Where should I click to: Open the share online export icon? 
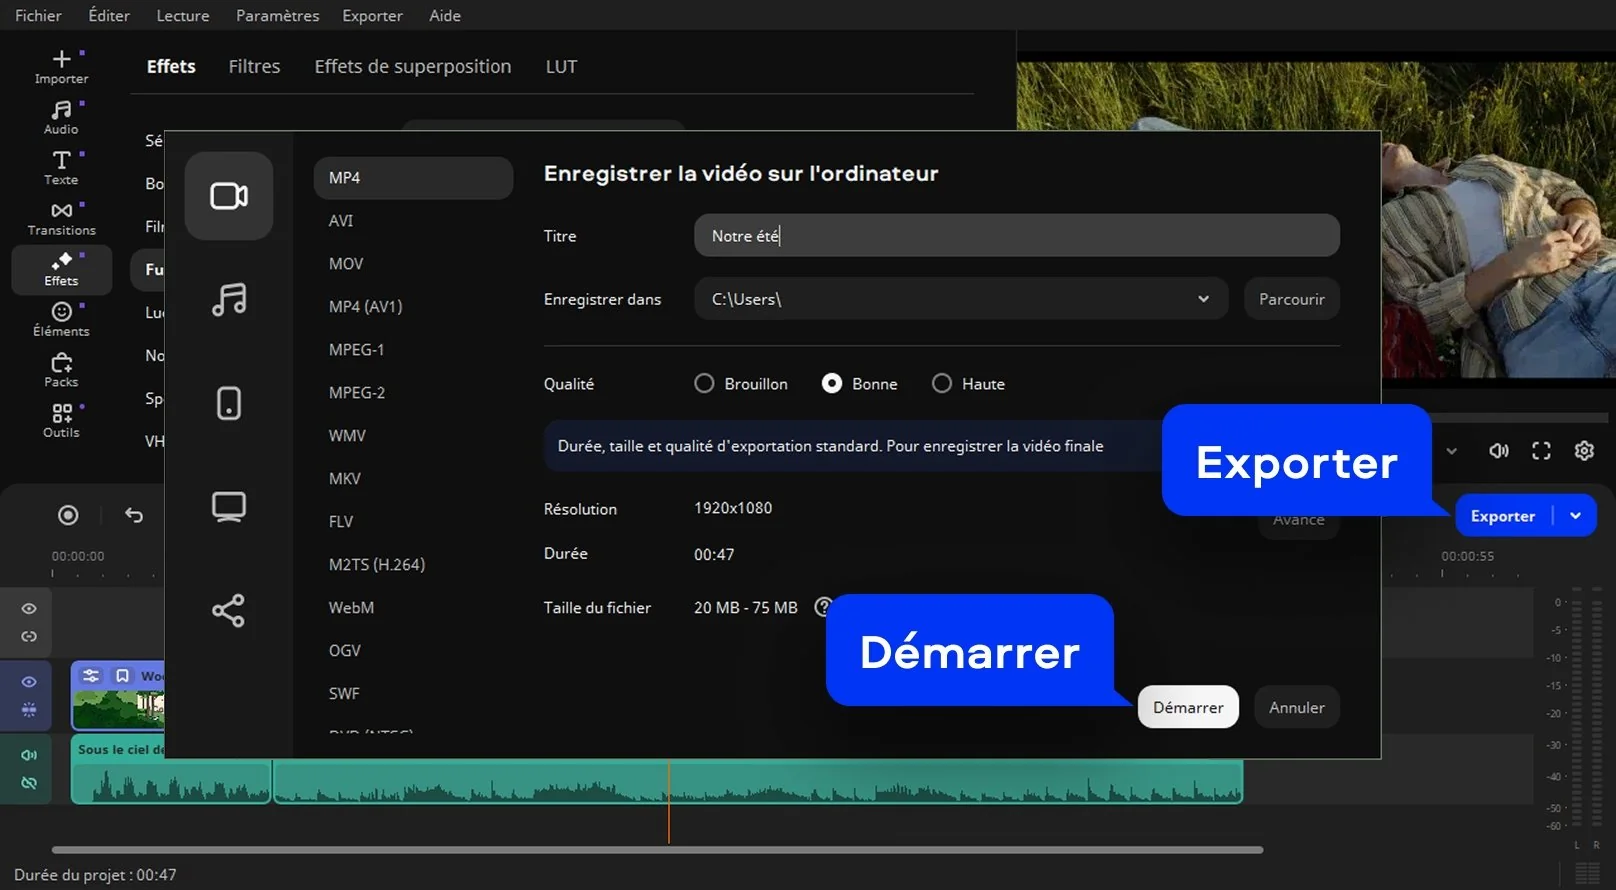coord(229,610)
